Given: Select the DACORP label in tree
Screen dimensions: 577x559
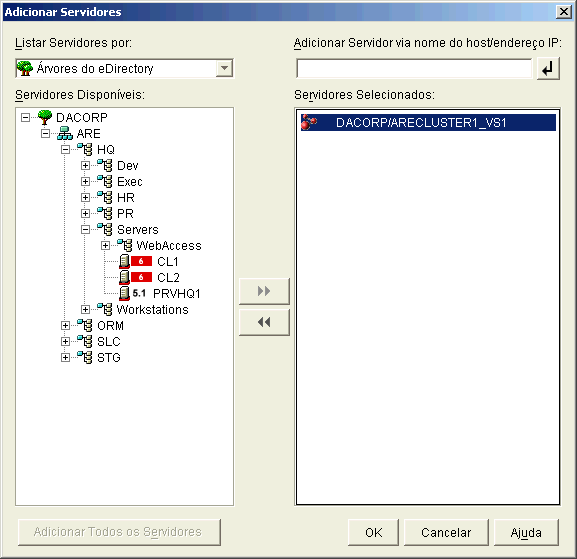Looking at the screenshot, I should [82, 118].
